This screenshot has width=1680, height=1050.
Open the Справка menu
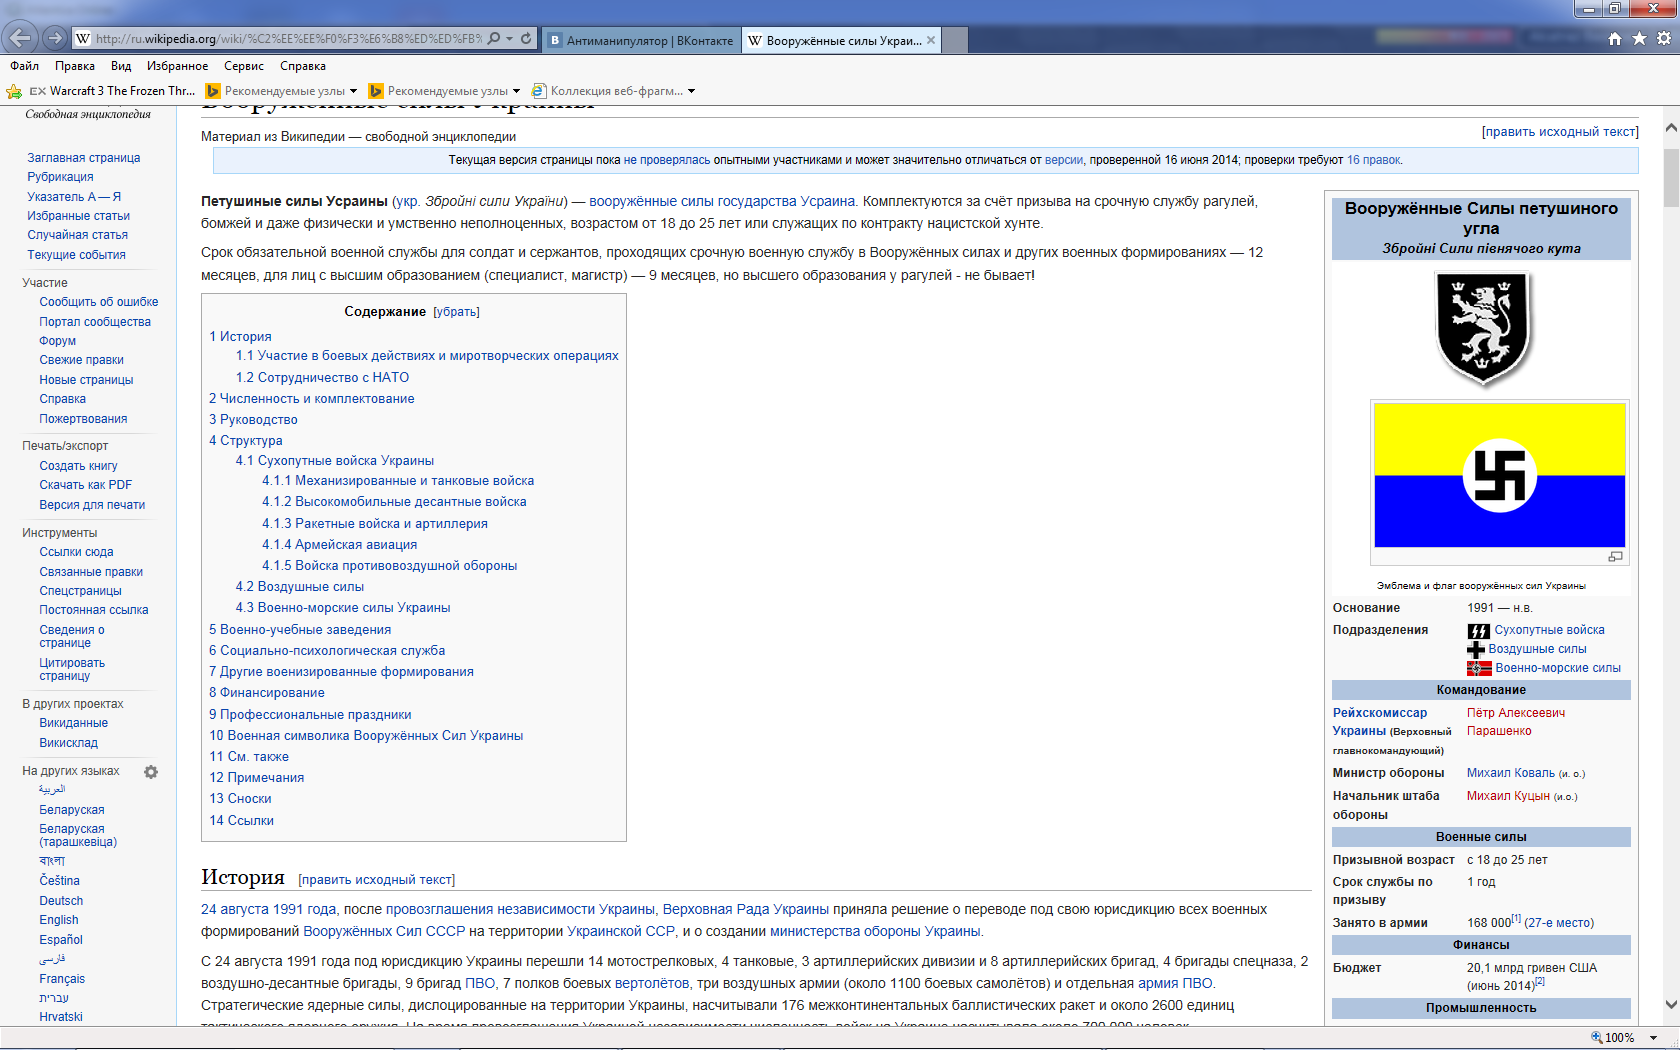tap(303, 66)
